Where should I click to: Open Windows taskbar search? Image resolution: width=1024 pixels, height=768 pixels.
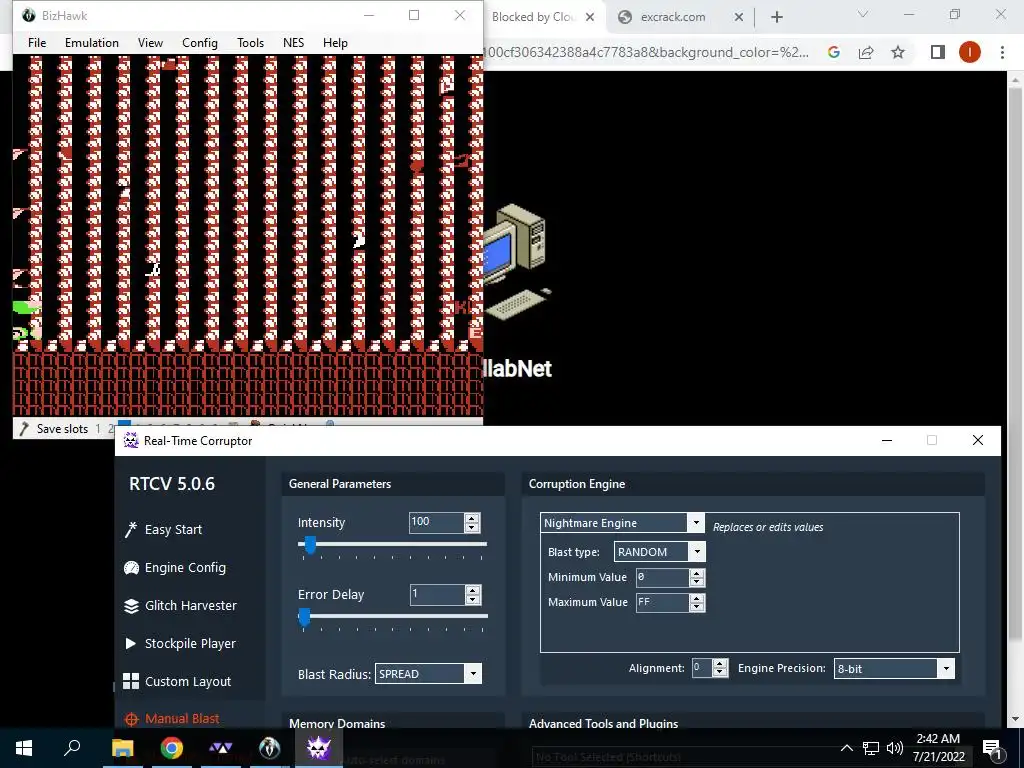72,748
